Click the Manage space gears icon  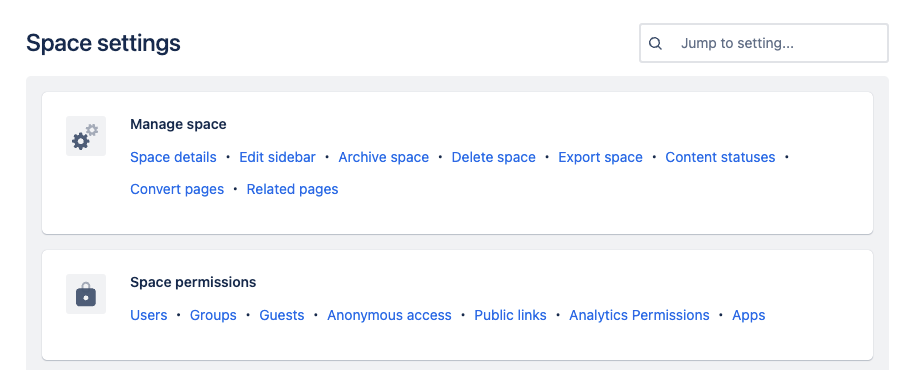tap(86, 136)
